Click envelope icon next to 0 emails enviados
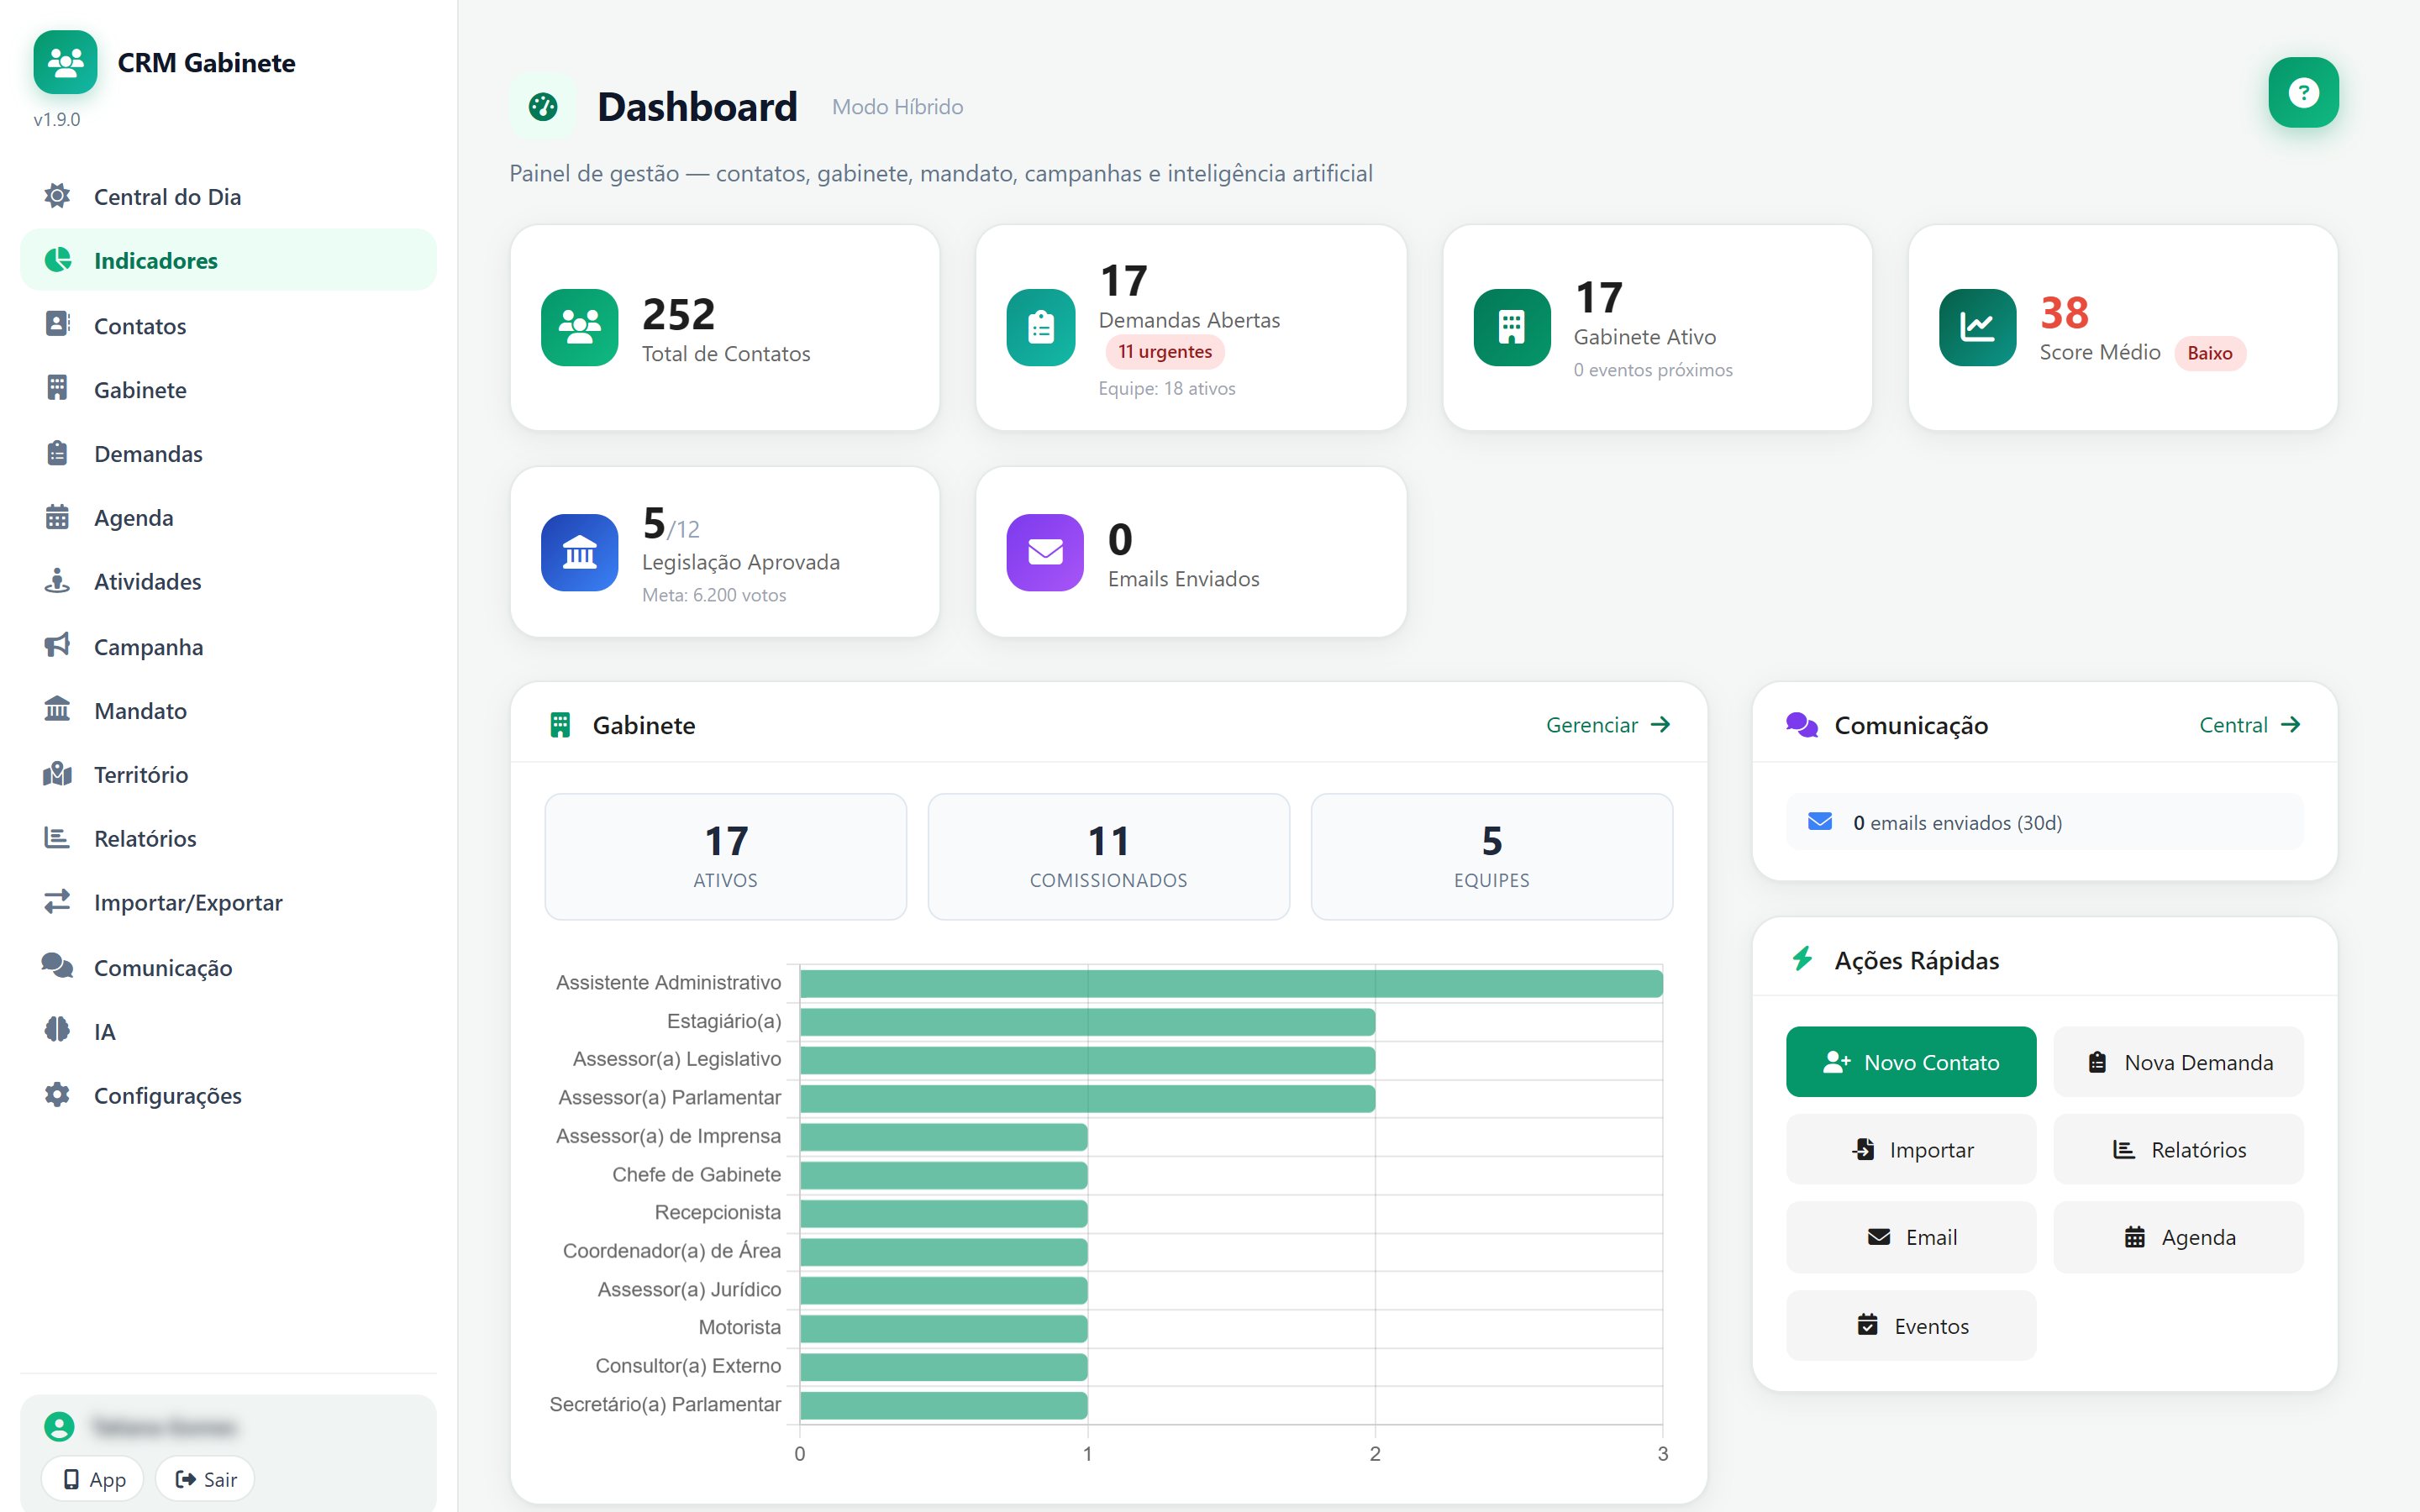Viewport: 2420px width, 1512px height. coord(1820,822)
